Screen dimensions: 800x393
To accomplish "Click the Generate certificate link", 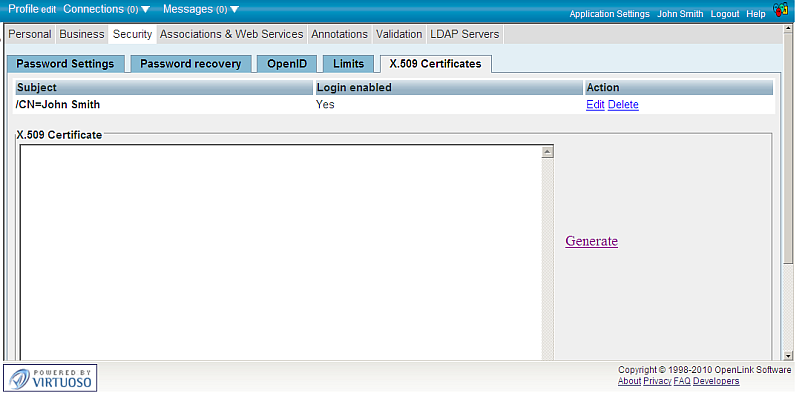I will coord(591,241).
